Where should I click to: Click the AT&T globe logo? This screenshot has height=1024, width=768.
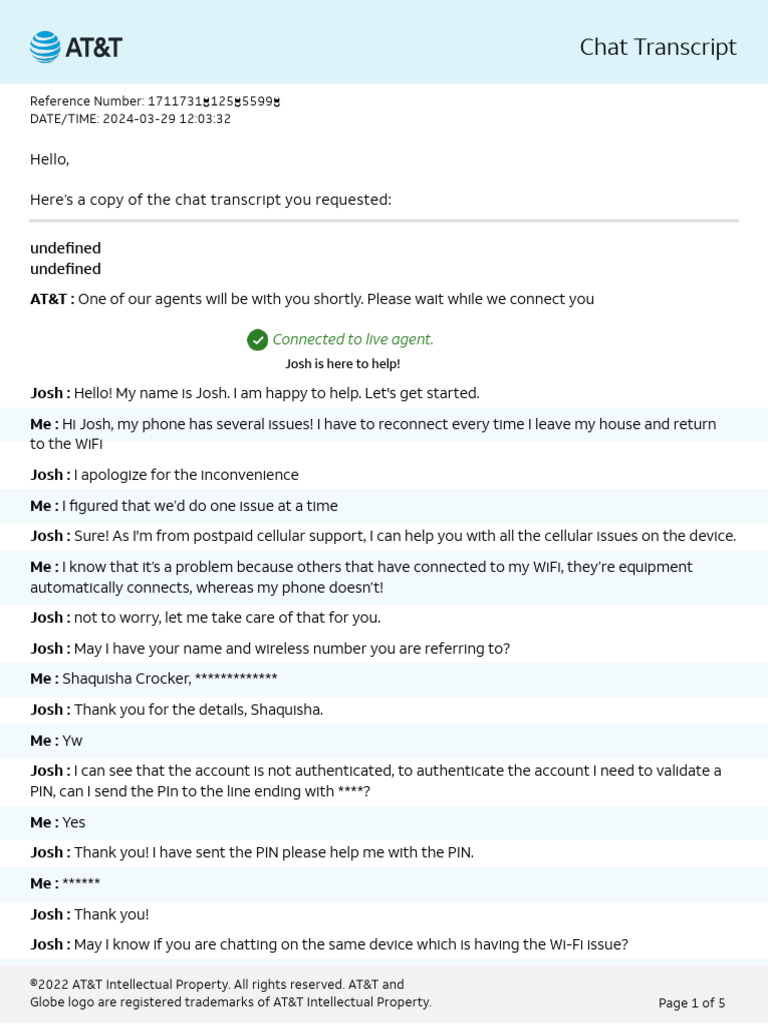point(45,47)
